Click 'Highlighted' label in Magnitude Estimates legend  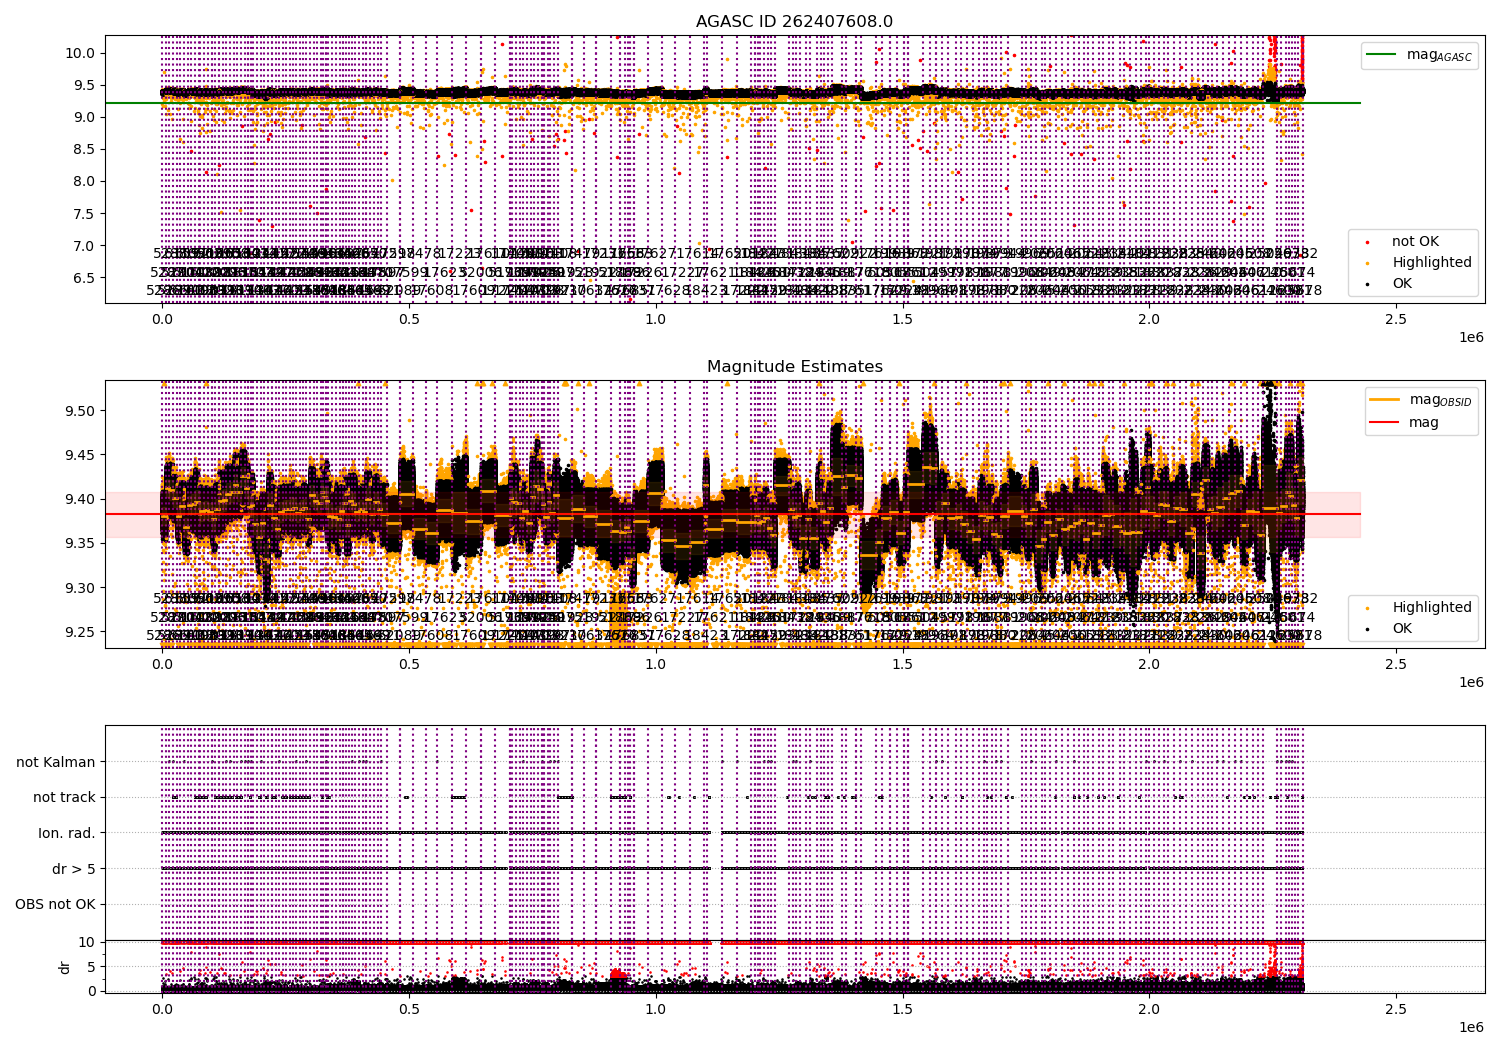[1432, 607]
